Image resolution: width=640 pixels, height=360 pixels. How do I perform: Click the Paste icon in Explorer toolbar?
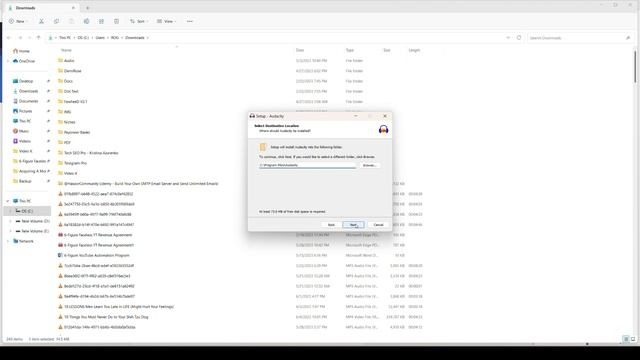pyautogui.click(x=71, y=21)
